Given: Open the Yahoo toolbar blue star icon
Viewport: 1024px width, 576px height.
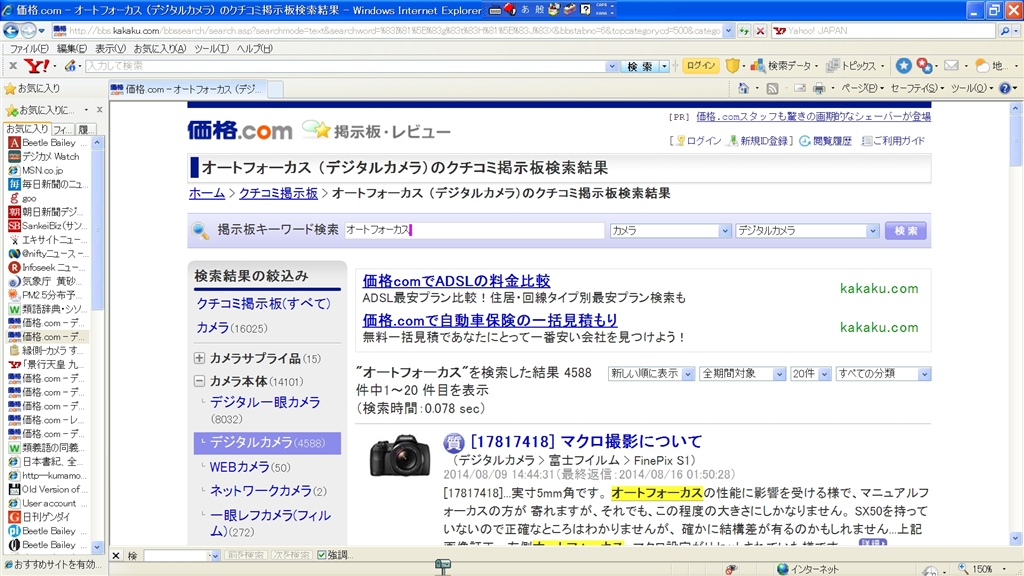Looking at the screenshot, I should click(x=903, y=65).
